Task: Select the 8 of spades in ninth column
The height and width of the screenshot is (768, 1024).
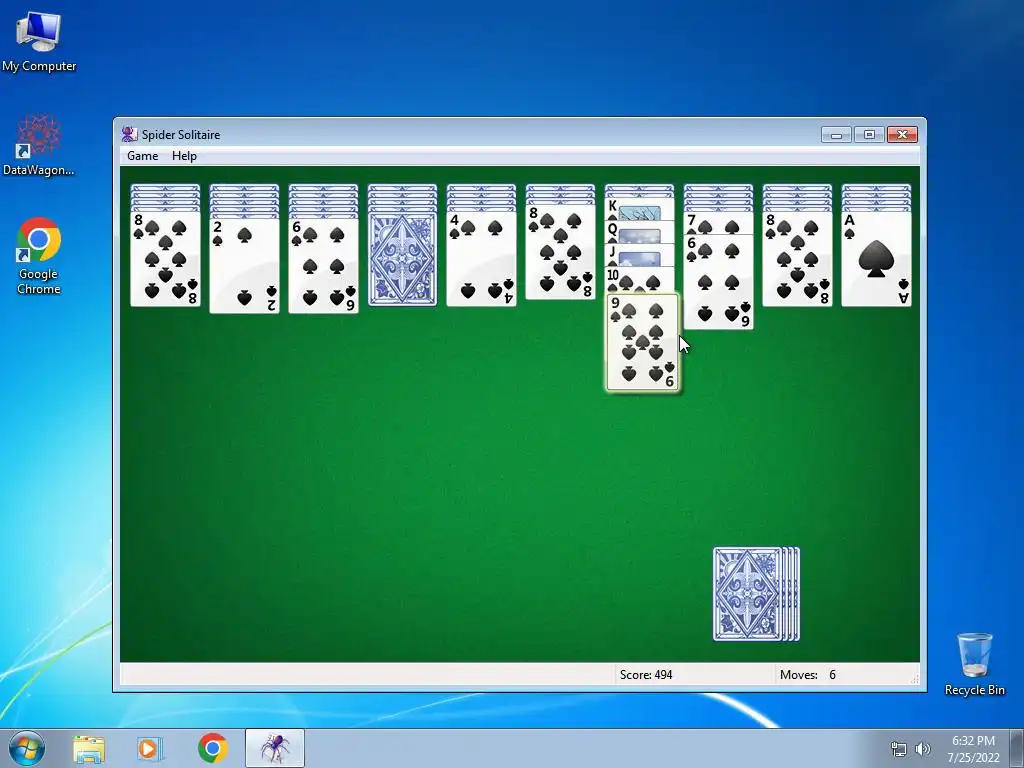Action: point(797,259)
